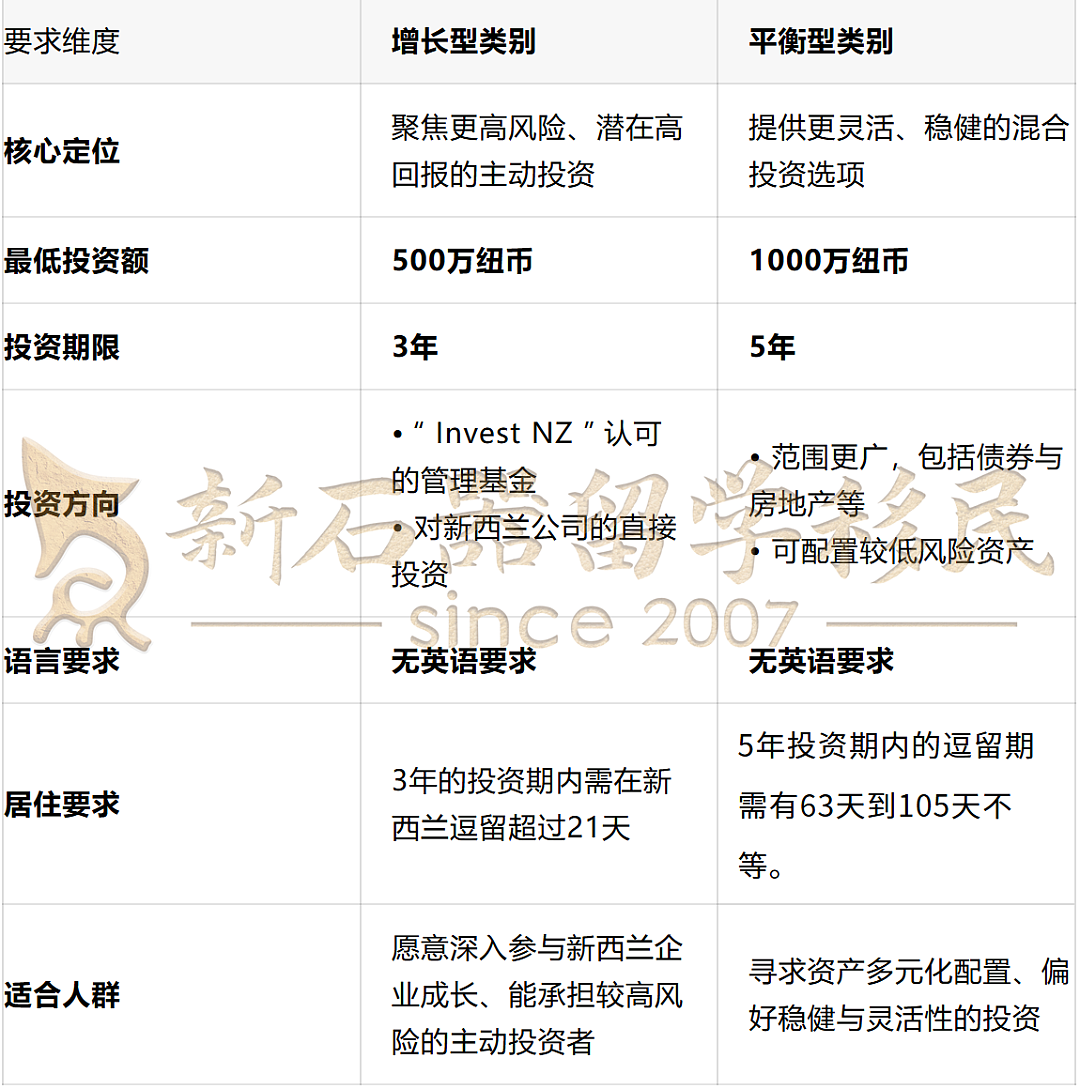The width and height of the screenshot is (1080, 1089).
Task: Click the row label '投资方向'
Action: [62, 504]
